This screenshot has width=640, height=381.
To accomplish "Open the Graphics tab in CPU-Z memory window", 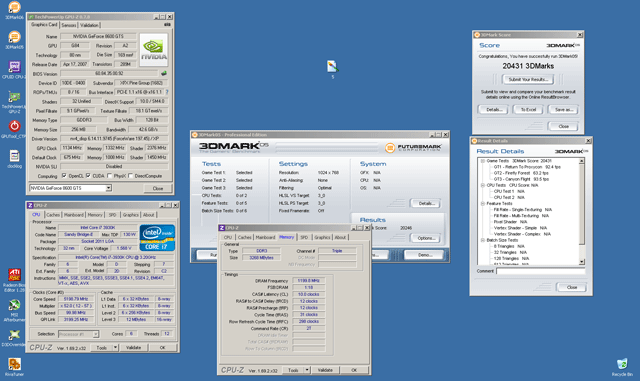I will 322,237.
